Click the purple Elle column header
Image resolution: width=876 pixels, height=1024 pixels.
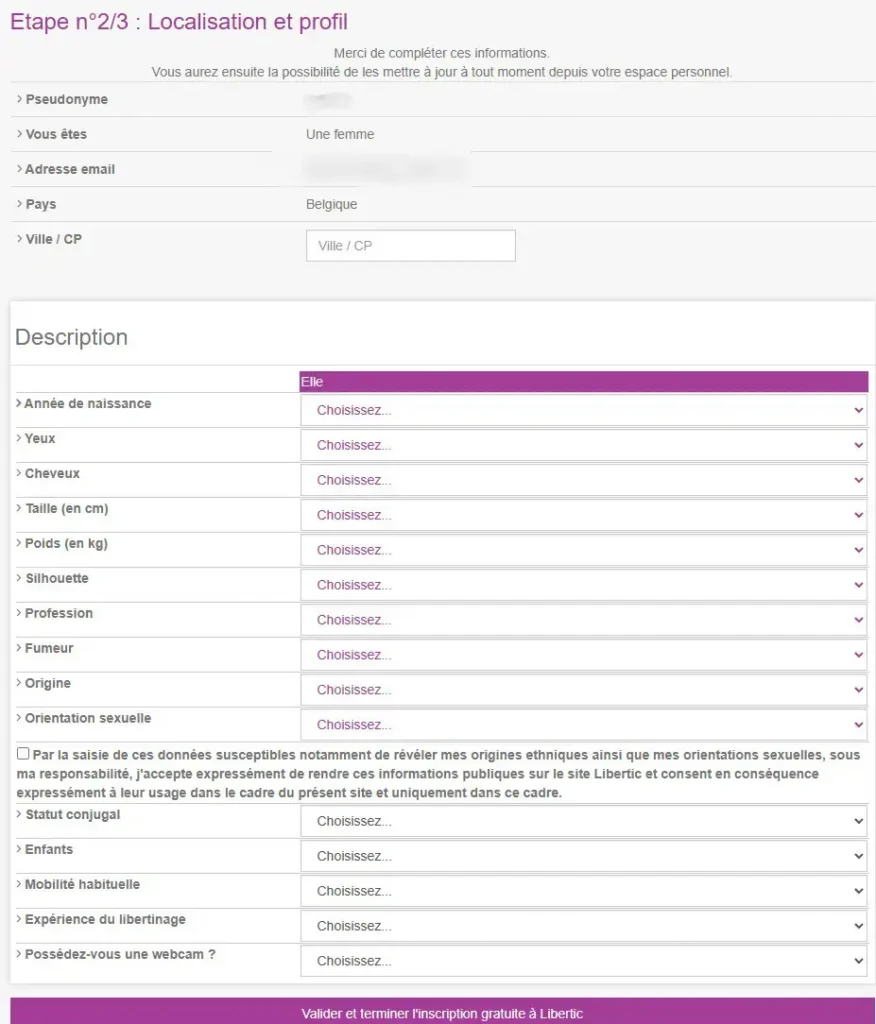pos(583,382)
